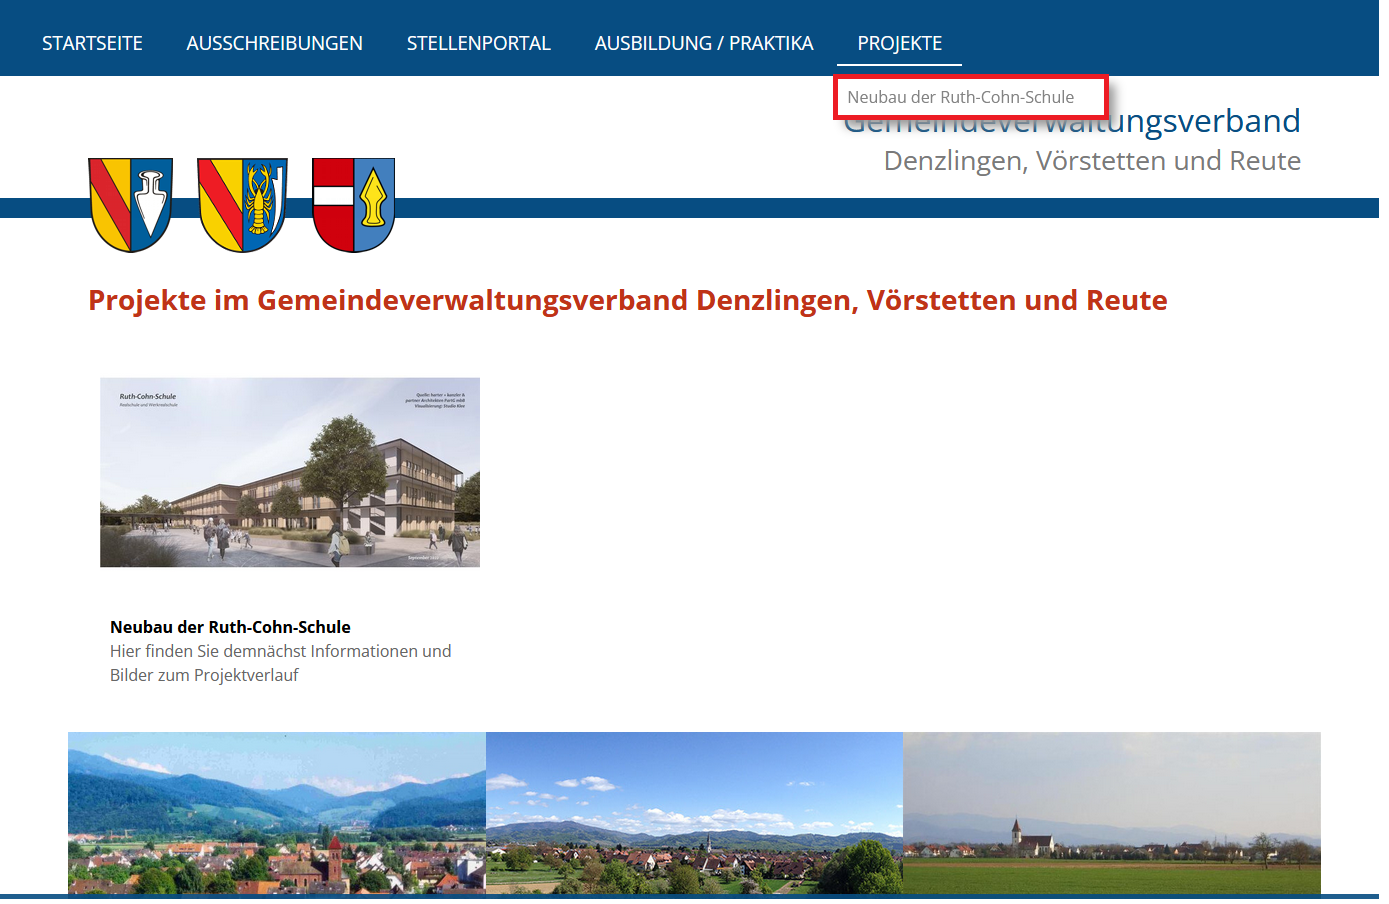Click the subtitle 'Denzlingen, Vörstetten und Reute'
This screenshot has height=904, width=1389.
(x=1092, y=161)
